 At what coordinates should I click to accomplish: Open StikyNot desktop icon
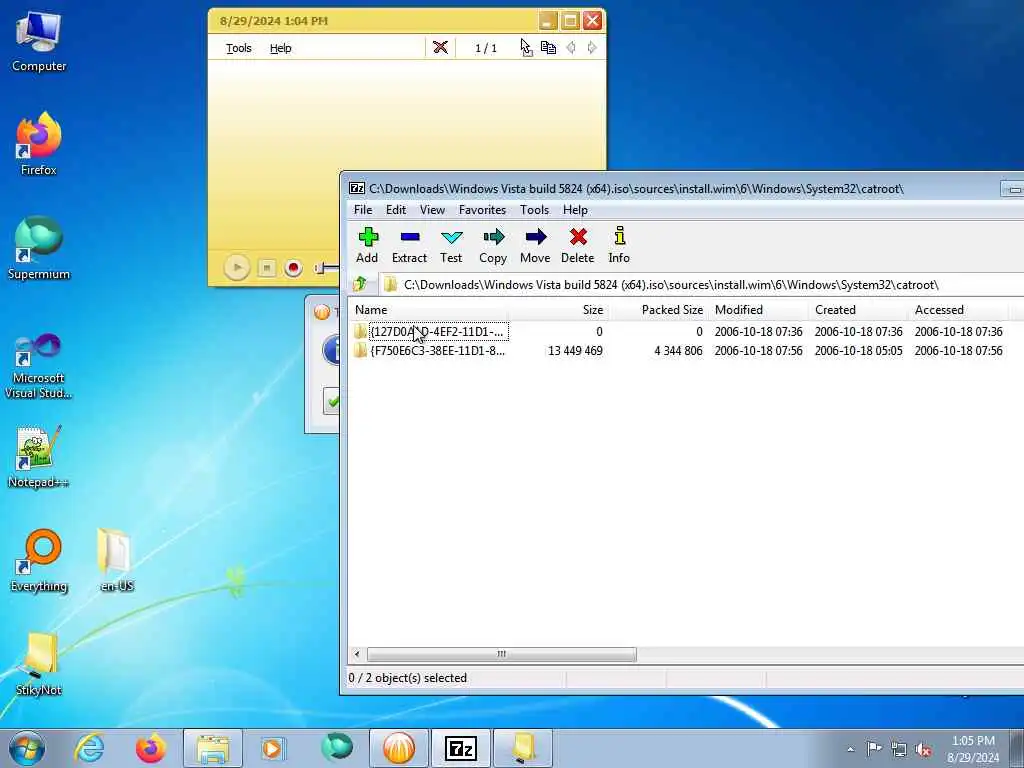click(39, 664)
